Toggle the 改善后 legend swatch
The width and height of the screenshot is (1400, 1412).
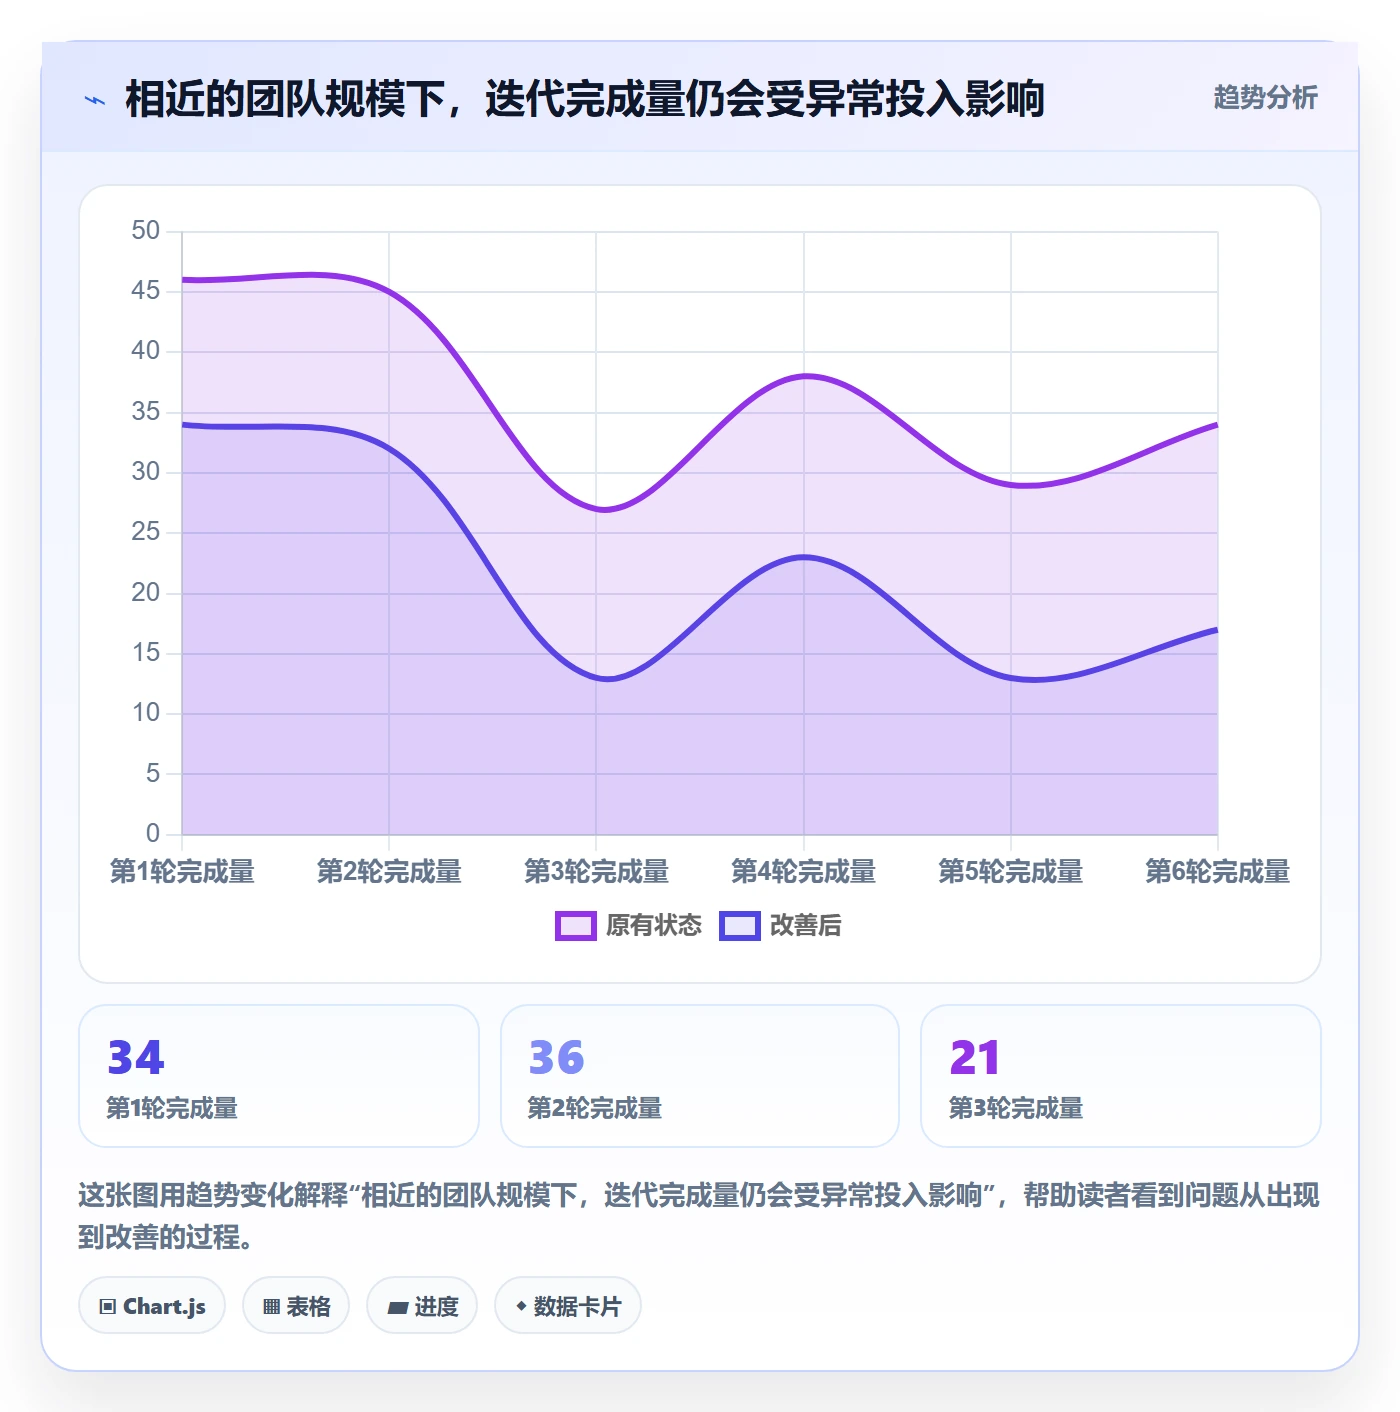point(740,926)
